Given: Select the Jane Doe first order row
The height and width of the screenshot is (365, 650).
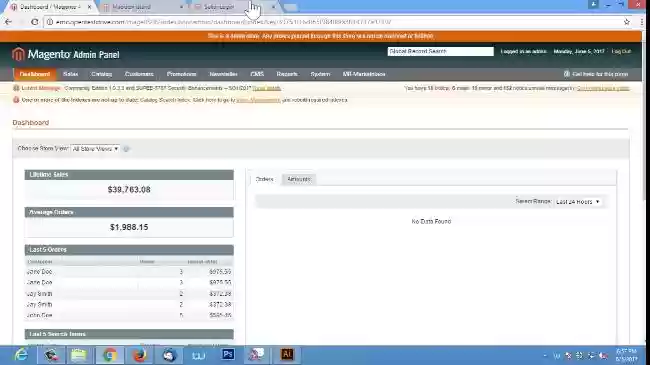Looking at the screenshot, I should point(129,272).
